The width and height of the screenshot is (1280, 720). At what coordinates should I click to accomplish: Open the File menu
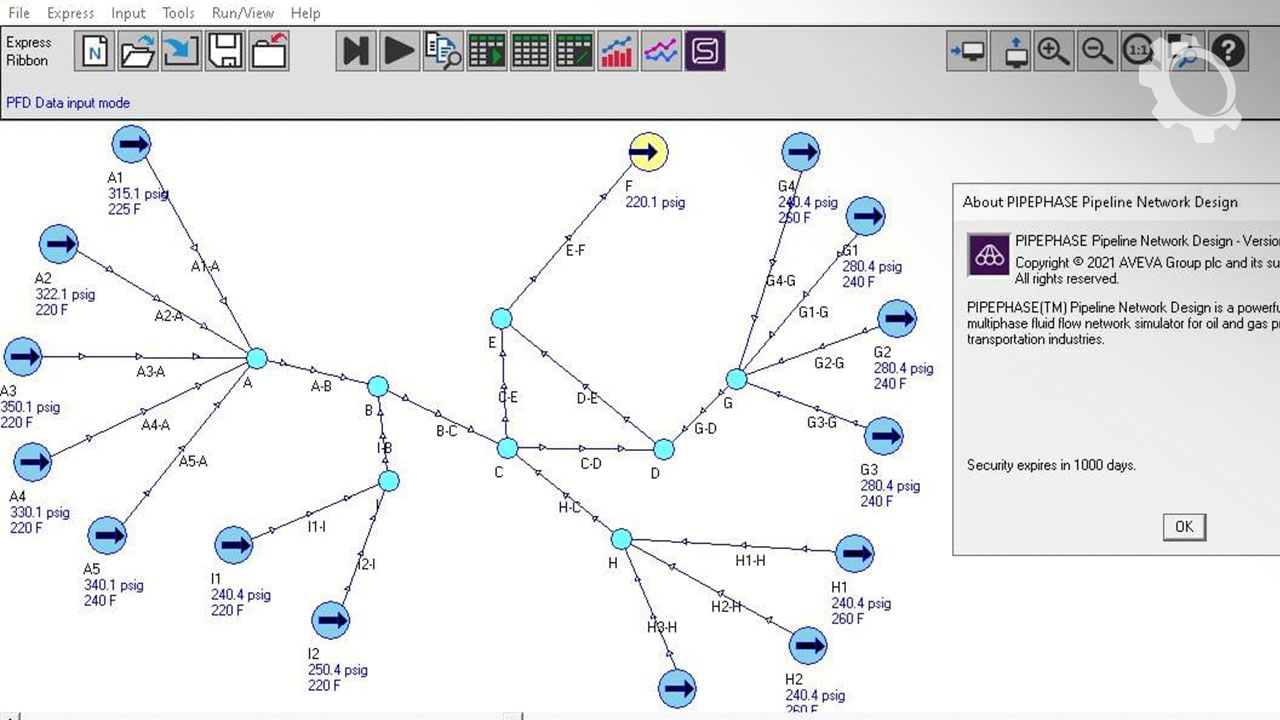click(18, 13)
